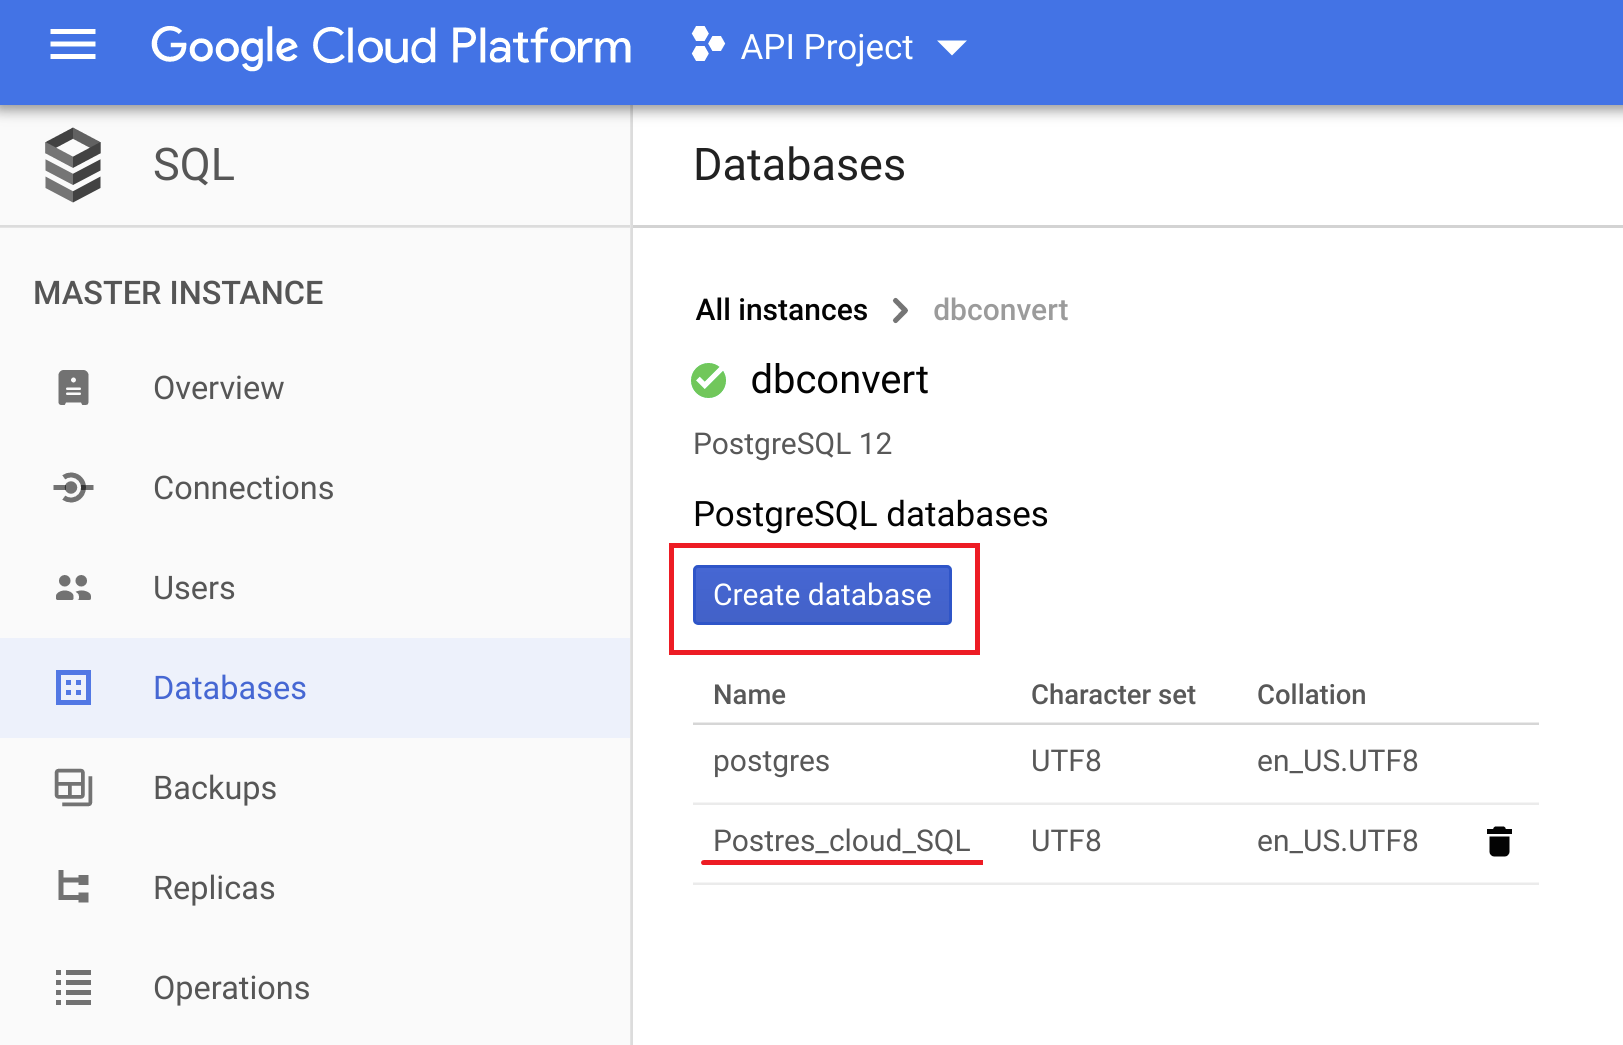Select the Databases menu item
Screen dimensions: 1623x1045
tap(229, 688)
